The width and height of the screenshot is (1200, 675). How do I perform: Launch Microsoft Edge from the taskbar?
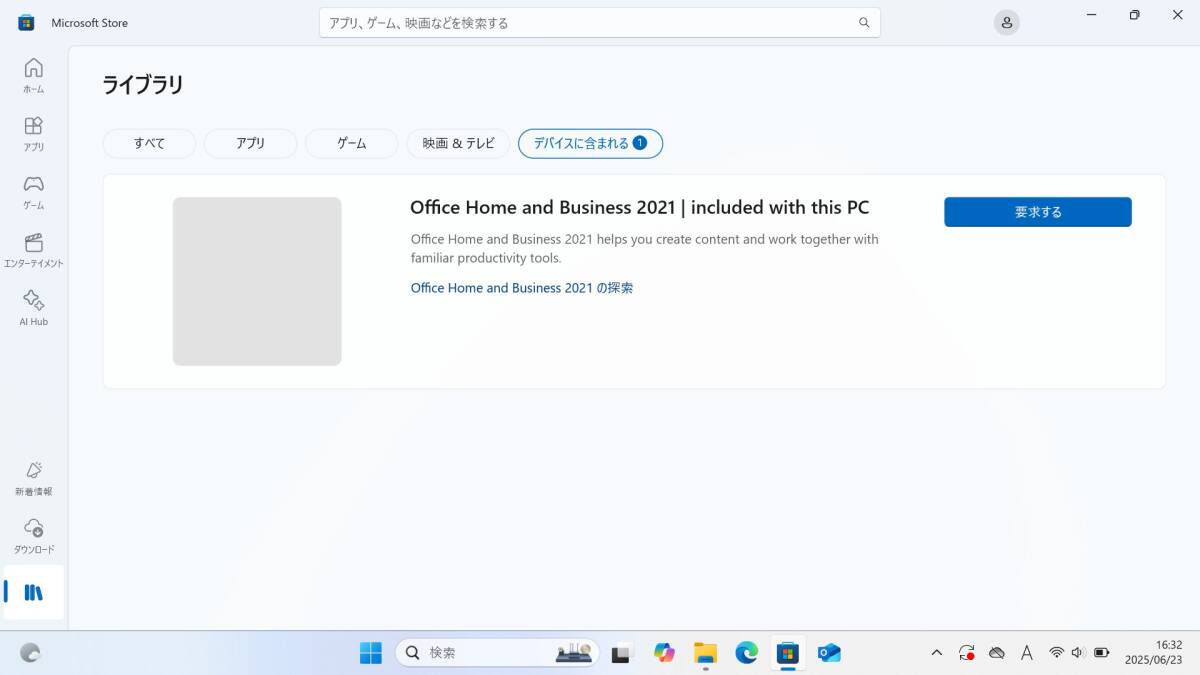click(746, 652)
